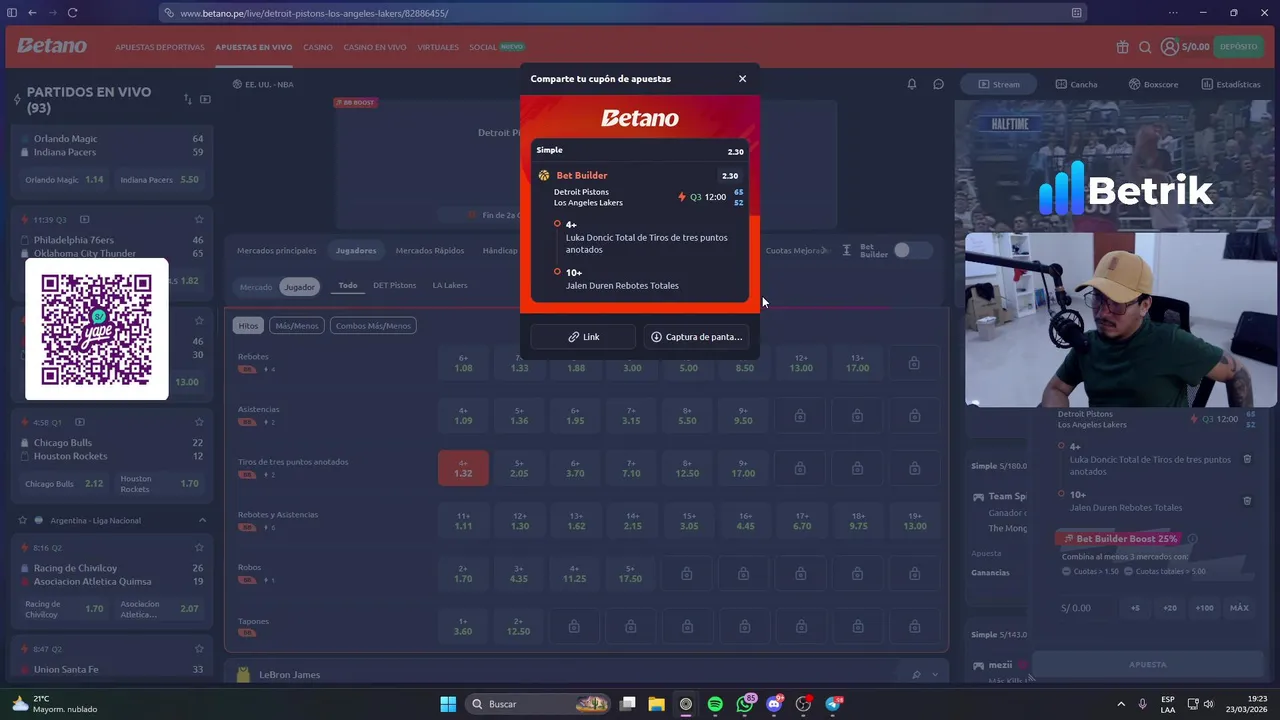
Task: Filter players by LA Lakers
Action: coord(449,285)
